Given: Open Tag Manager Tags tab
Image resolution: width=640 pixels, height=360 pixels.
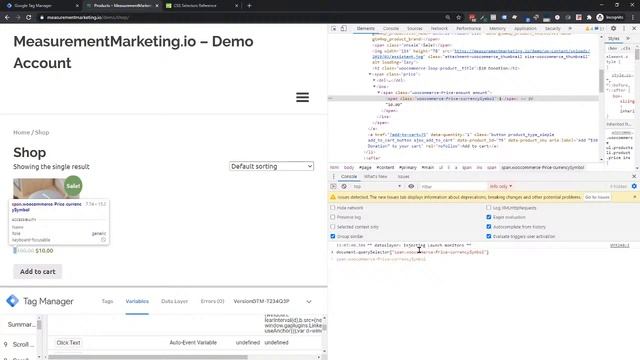Looking at the screenshot, I should [107, 301].
